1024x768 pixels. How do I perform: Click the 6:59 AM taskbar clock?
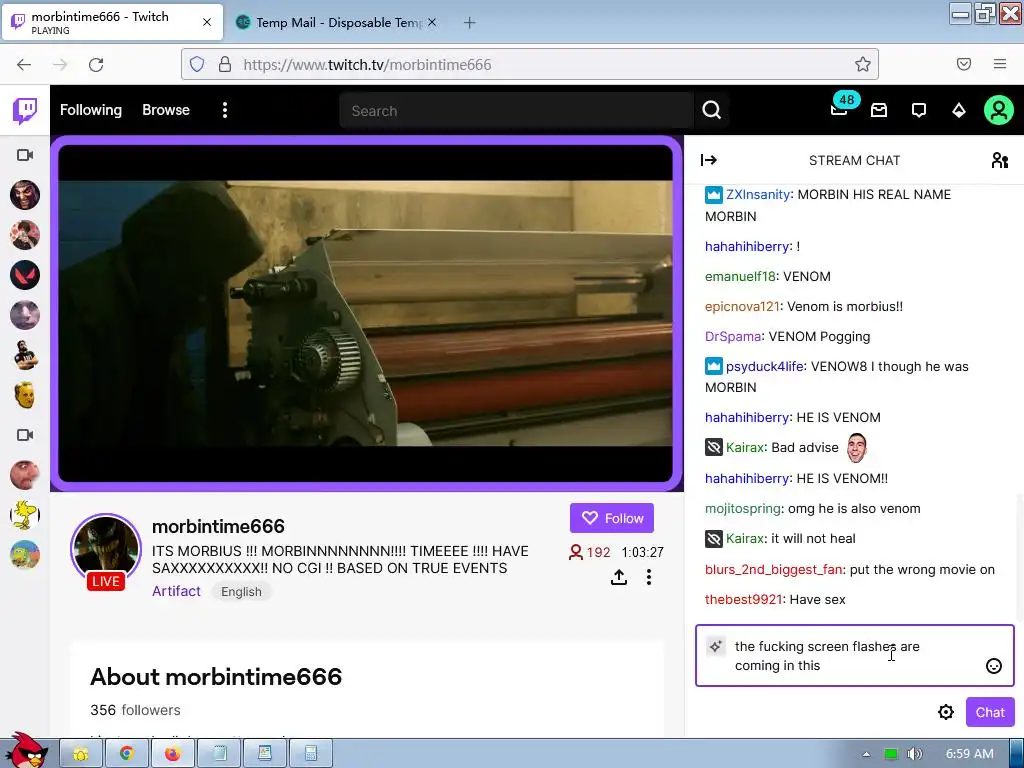[x=969, y=754]
